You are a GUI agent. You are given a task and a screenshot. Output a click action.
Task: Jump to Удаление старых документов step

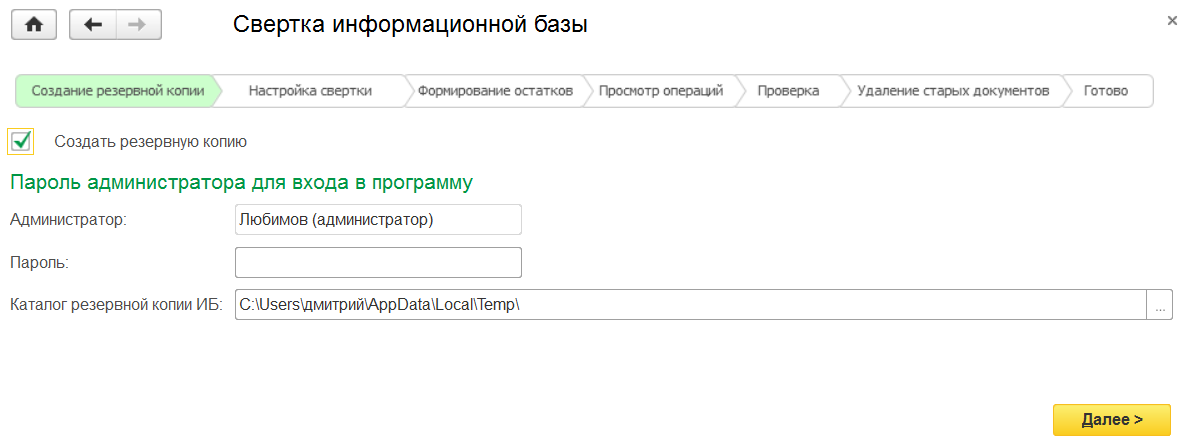(x=953, y=91)
